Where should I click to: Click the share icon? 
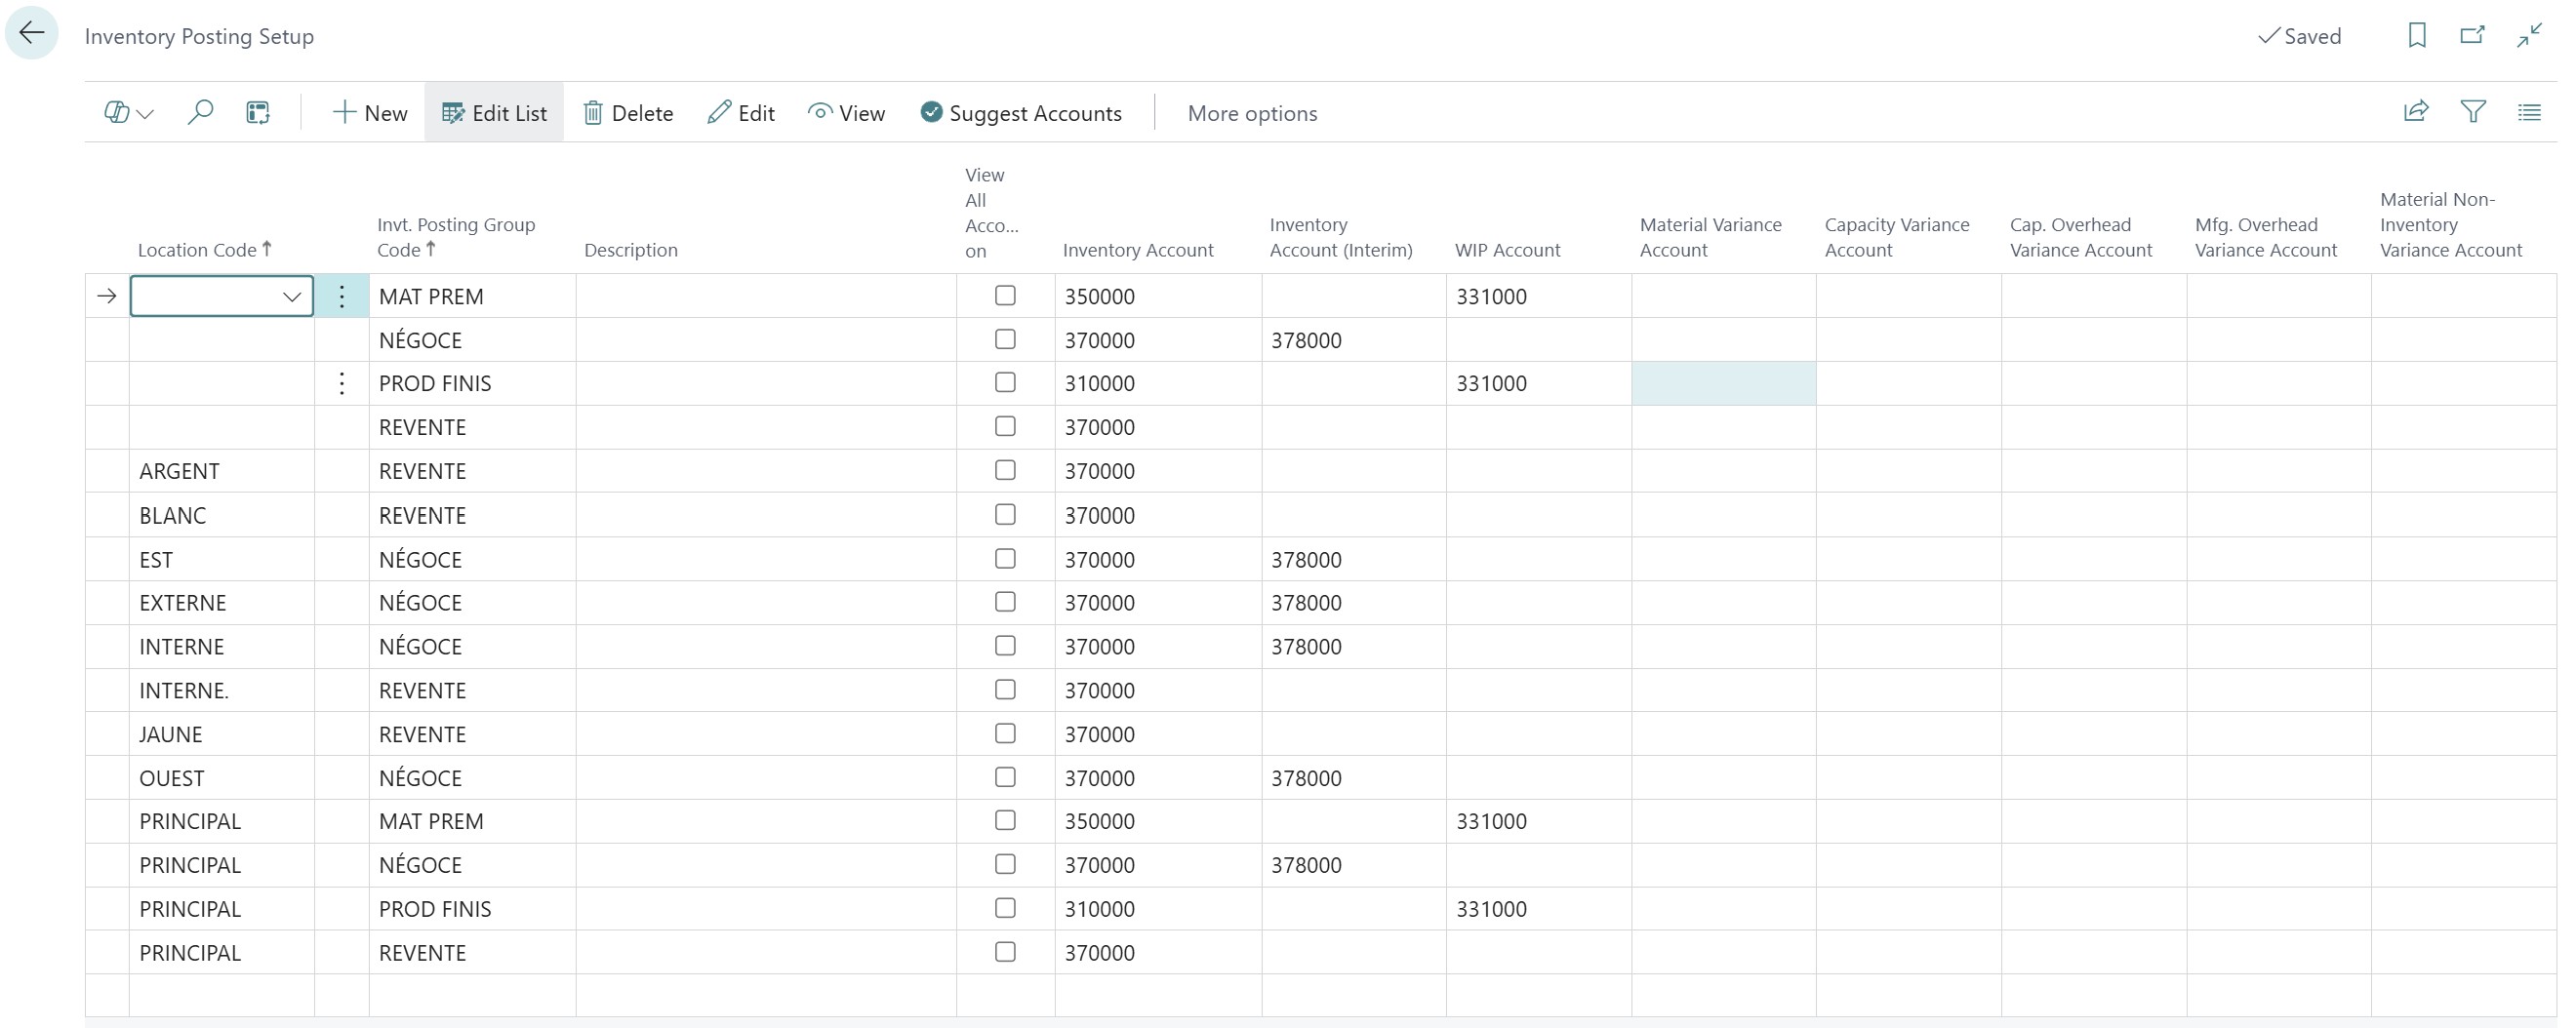[2416, 112]
